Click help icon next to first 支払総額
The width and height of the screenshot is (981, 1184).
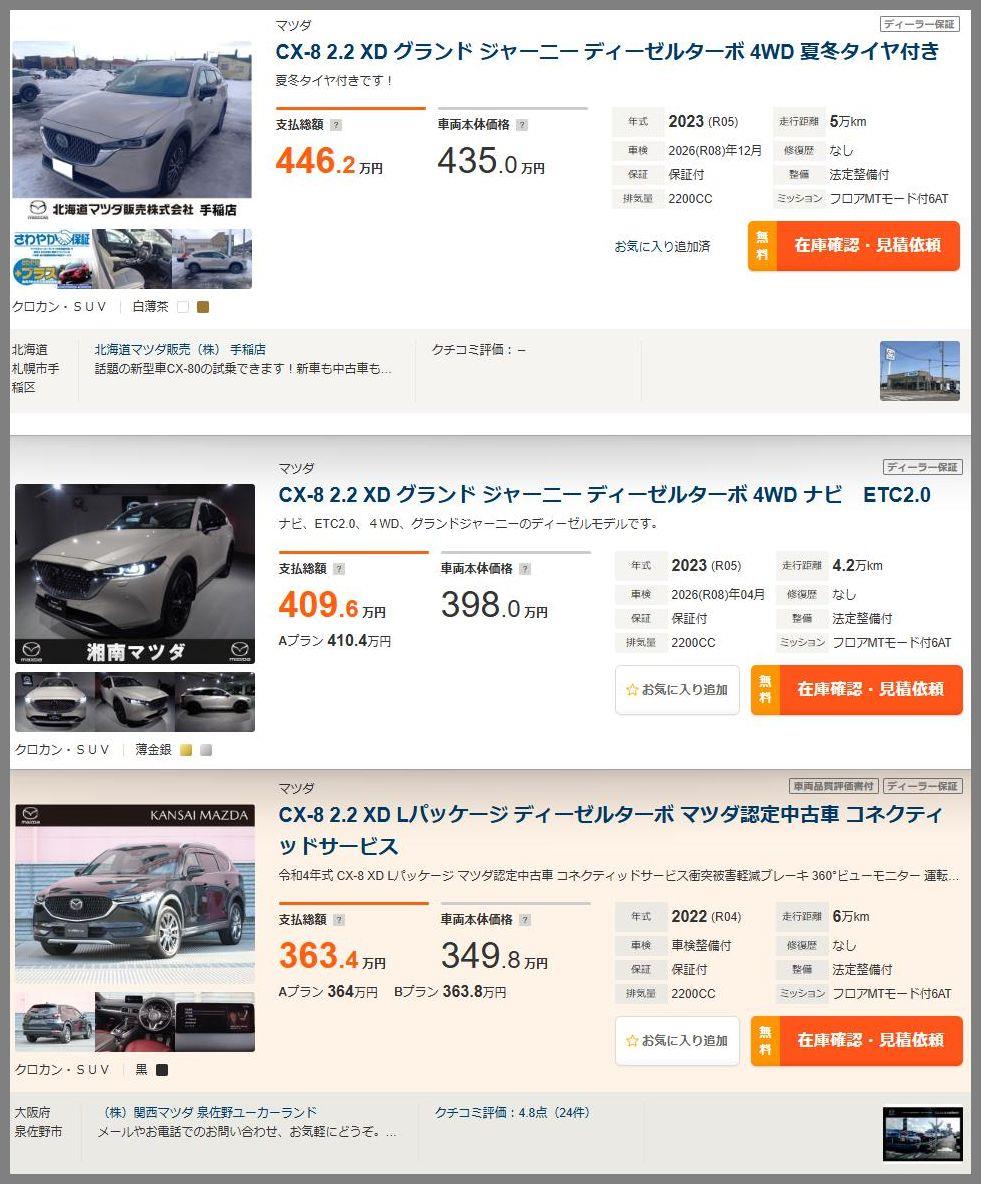pos(336,125)
